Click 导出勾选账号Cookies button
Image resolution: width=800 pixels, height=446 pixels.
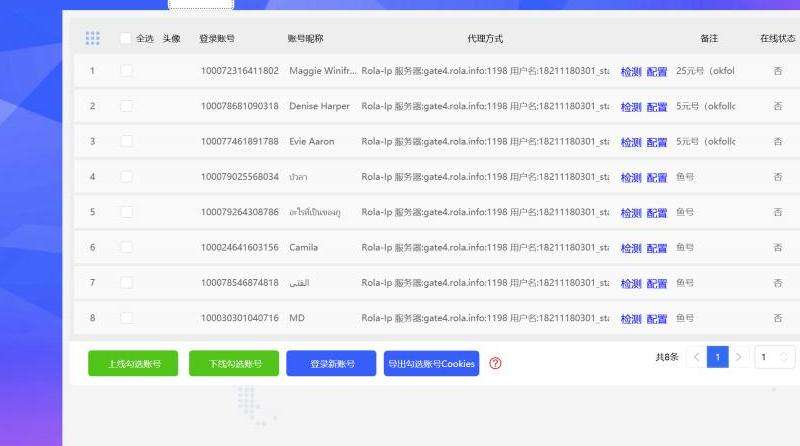point(431,364)
